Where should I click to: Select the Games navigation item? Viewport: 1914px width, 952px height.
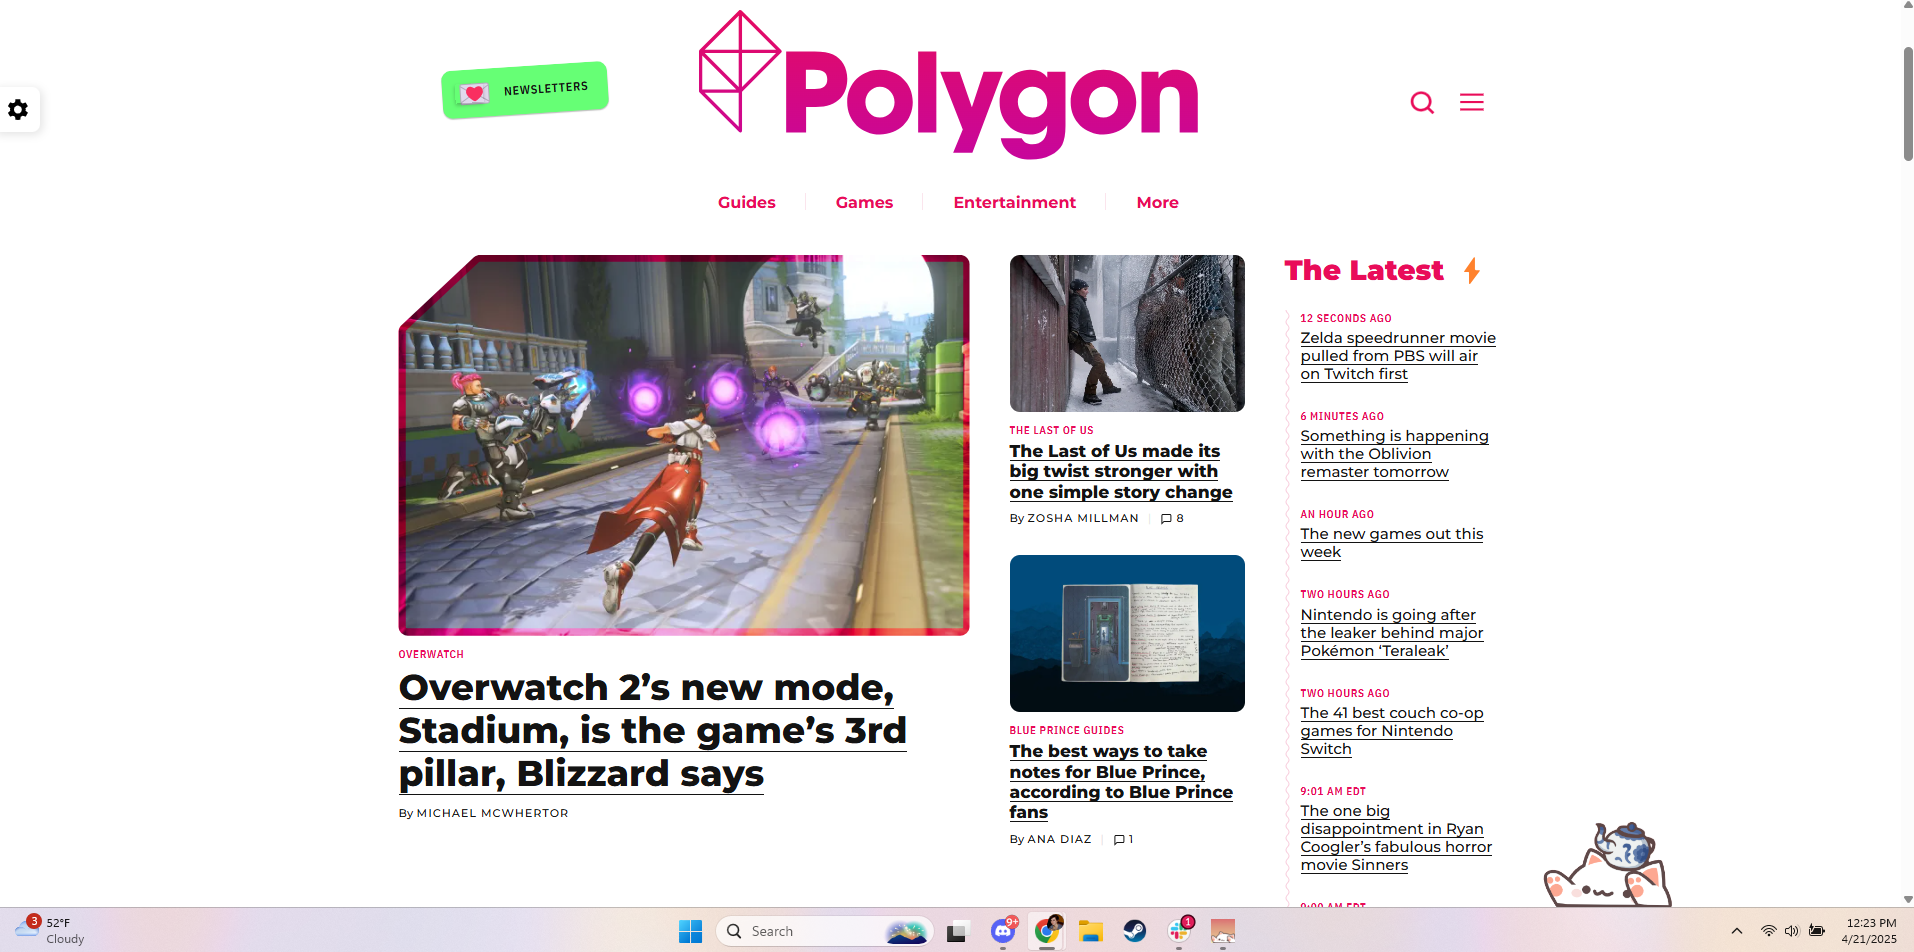864,202
